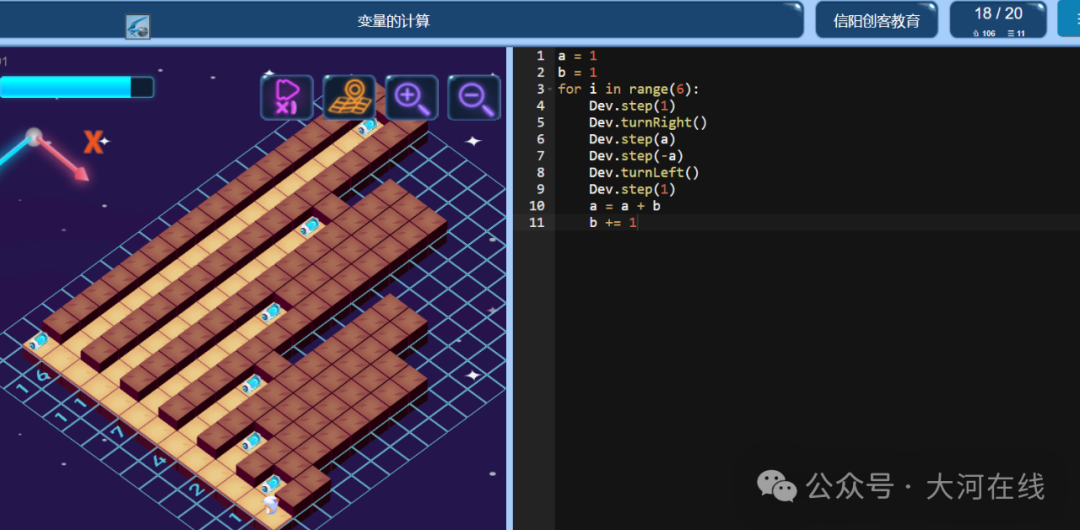Click the robot character on the map
Image resolution: width=1080 pixels, height=530 pixels.
[271, 504]
